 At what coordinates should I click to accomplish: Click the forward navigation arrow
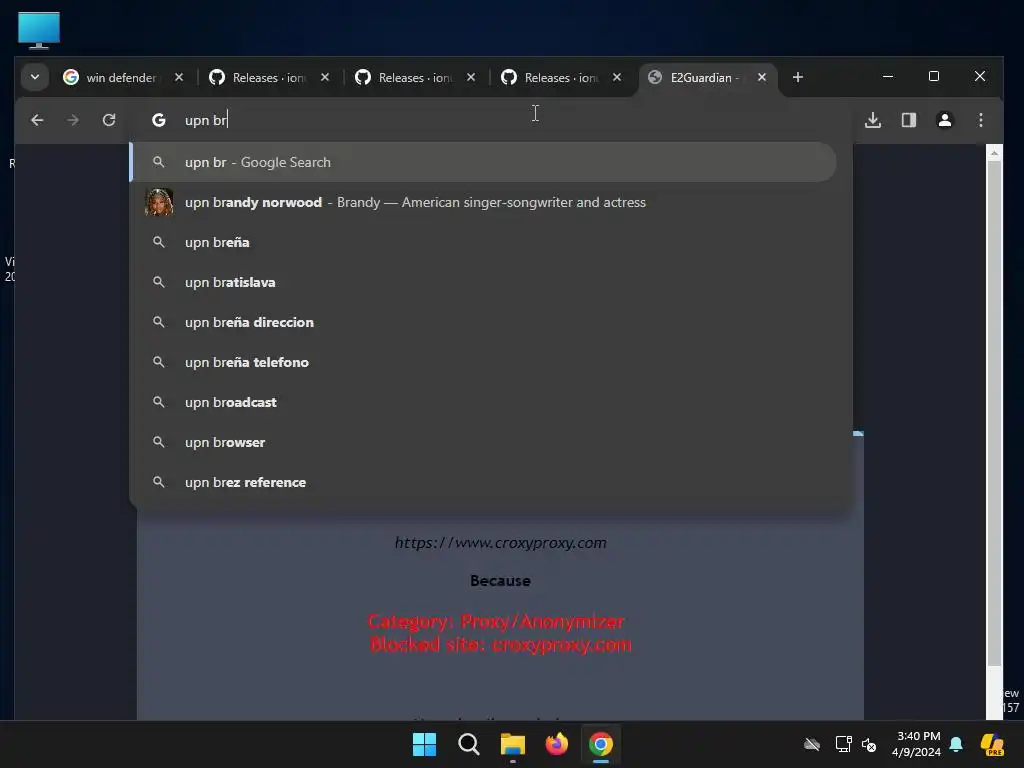coord(73,120)
